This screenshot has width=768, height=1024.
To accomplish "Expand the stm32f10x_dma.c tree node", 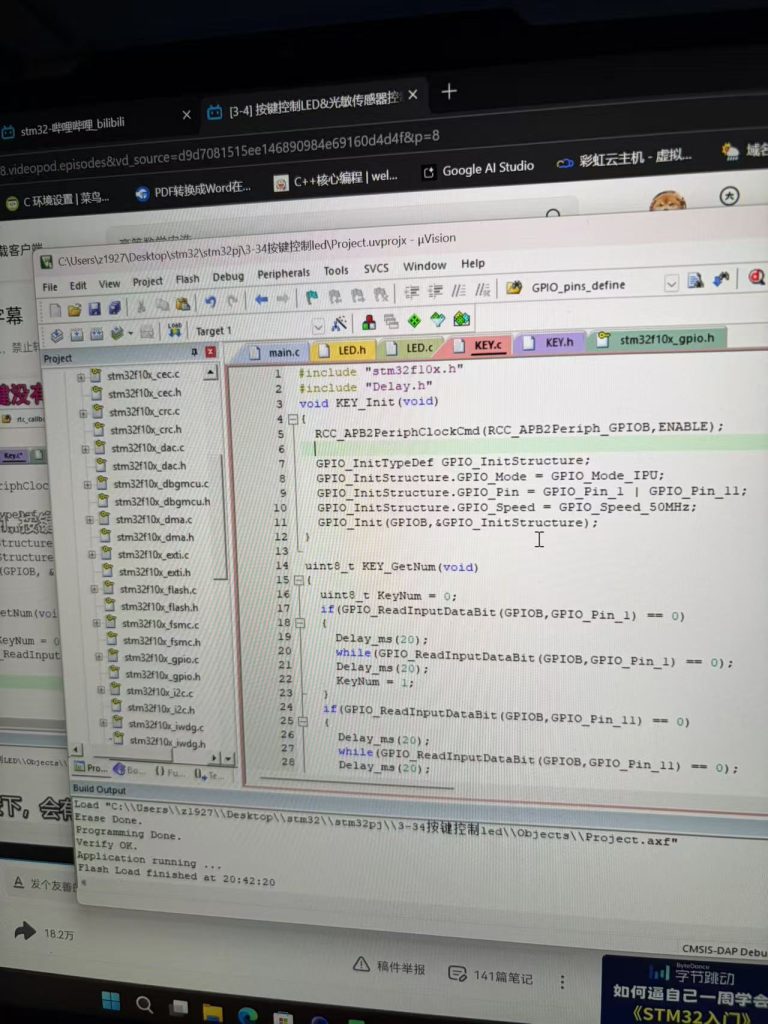I will (x=89, y=519).
